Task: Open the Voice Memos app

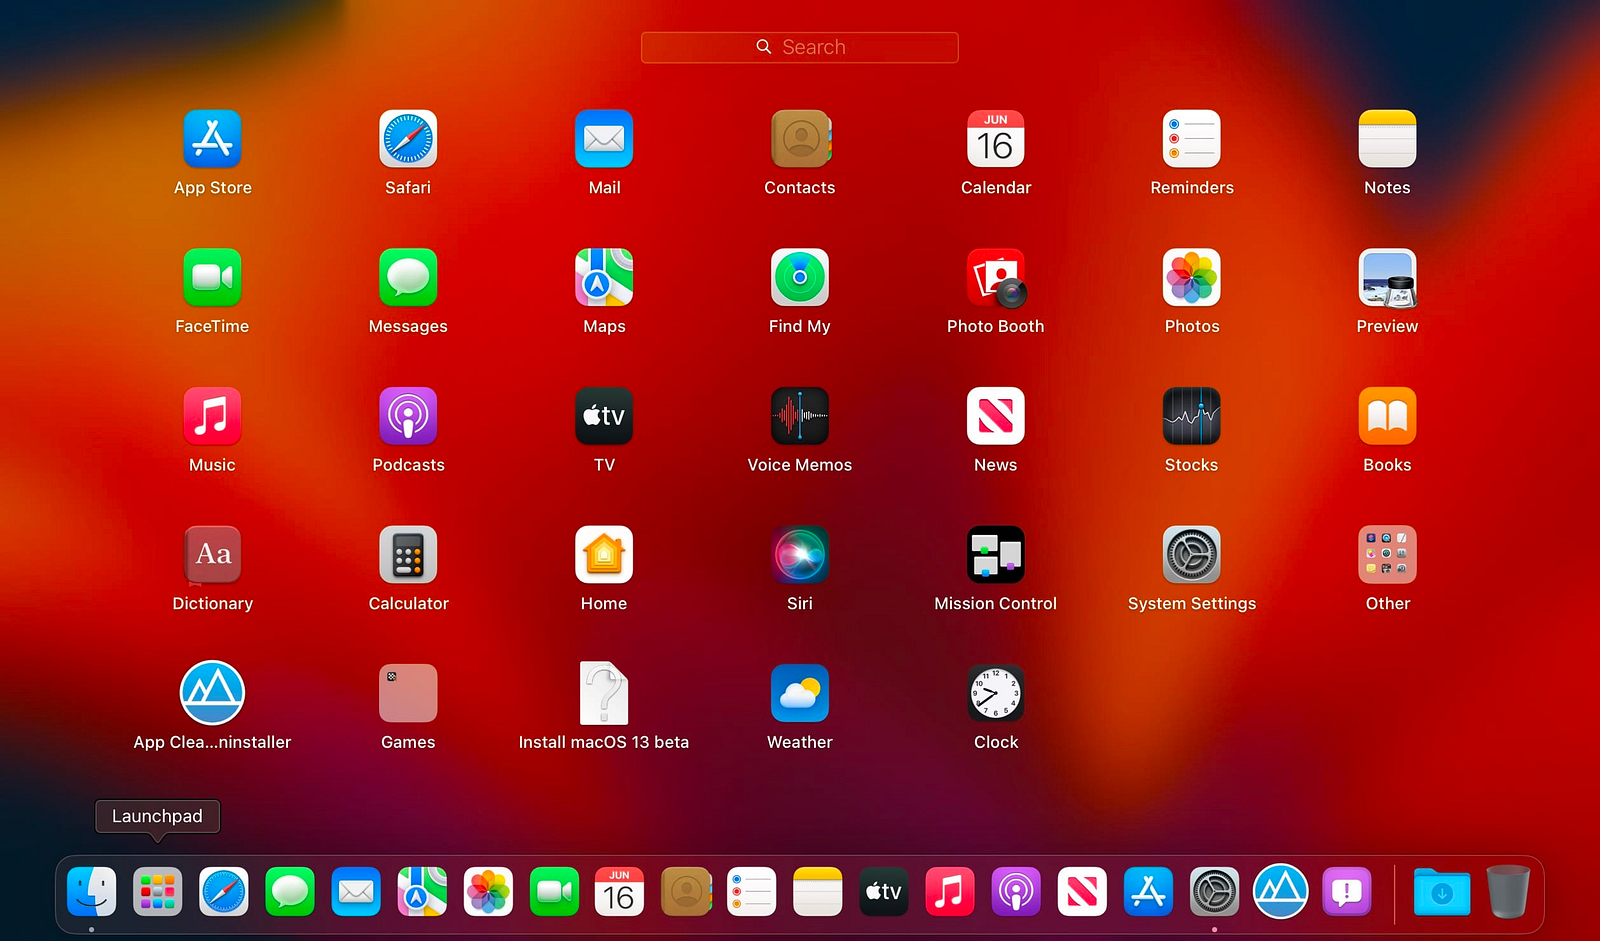Action: 800,416
